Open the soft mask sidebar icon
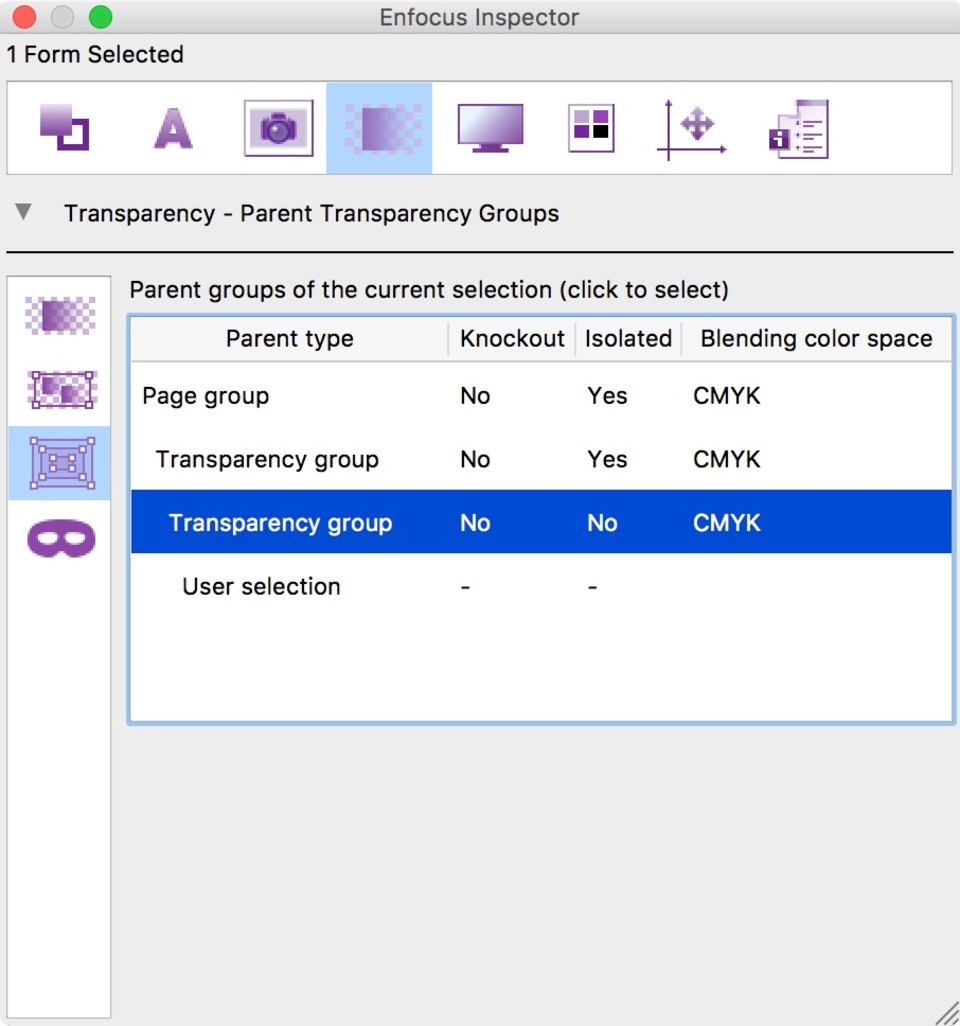Image resolution: width=960 pixels, height=1026 pixels. pyautogui.click(x=62, y=538)
